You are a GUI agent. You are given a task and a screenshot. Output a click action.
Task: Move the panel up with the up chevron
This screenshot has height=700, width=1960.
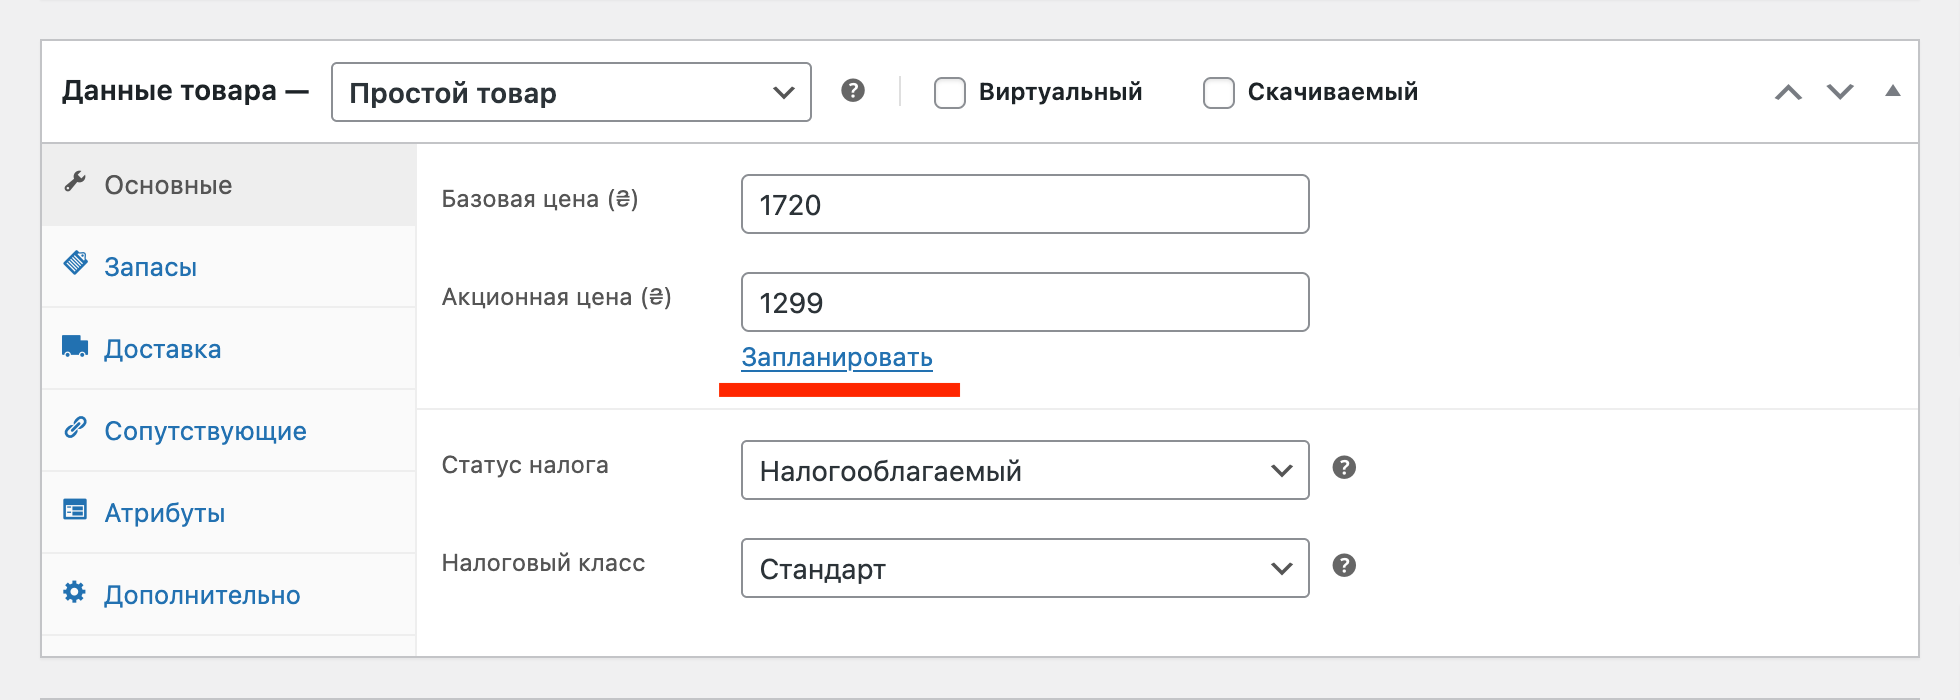click(1788, 92)
